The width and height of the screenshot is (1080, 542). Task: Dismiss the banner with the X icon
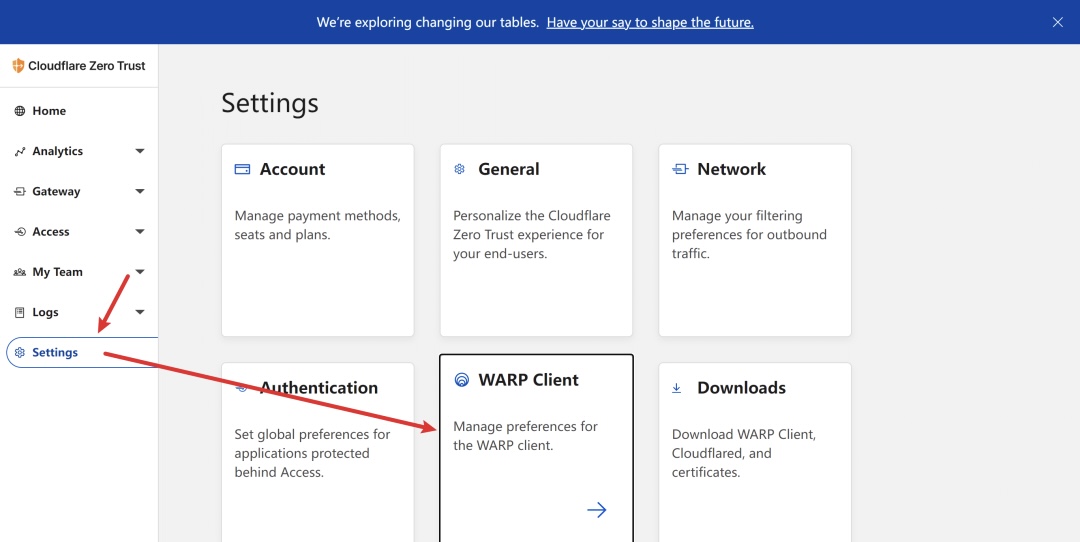tap(1058, 22)
